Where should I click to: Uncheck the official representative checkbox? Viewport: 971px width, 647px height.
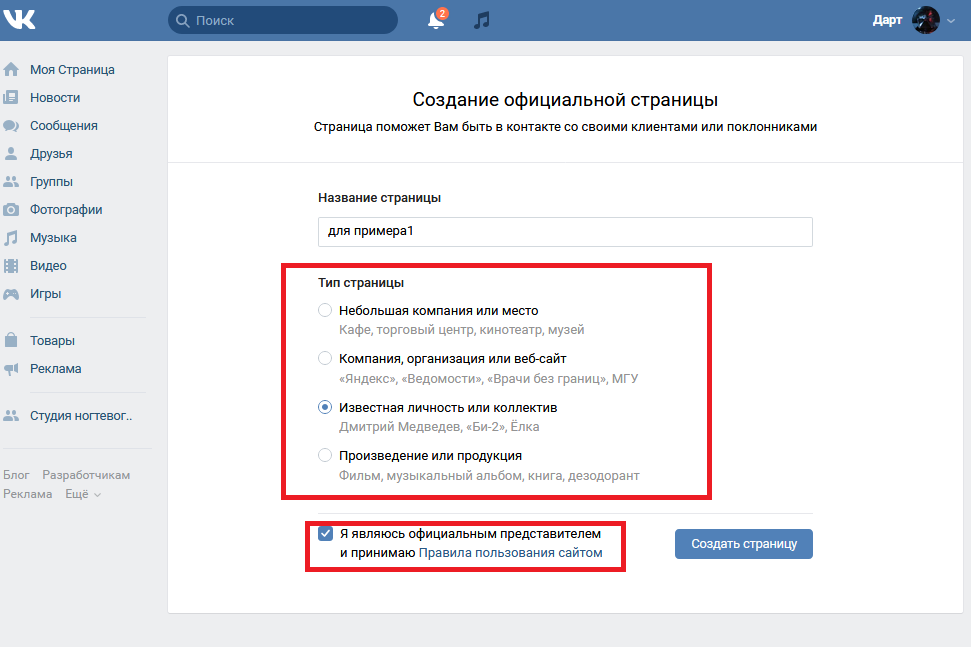[325, 534]
